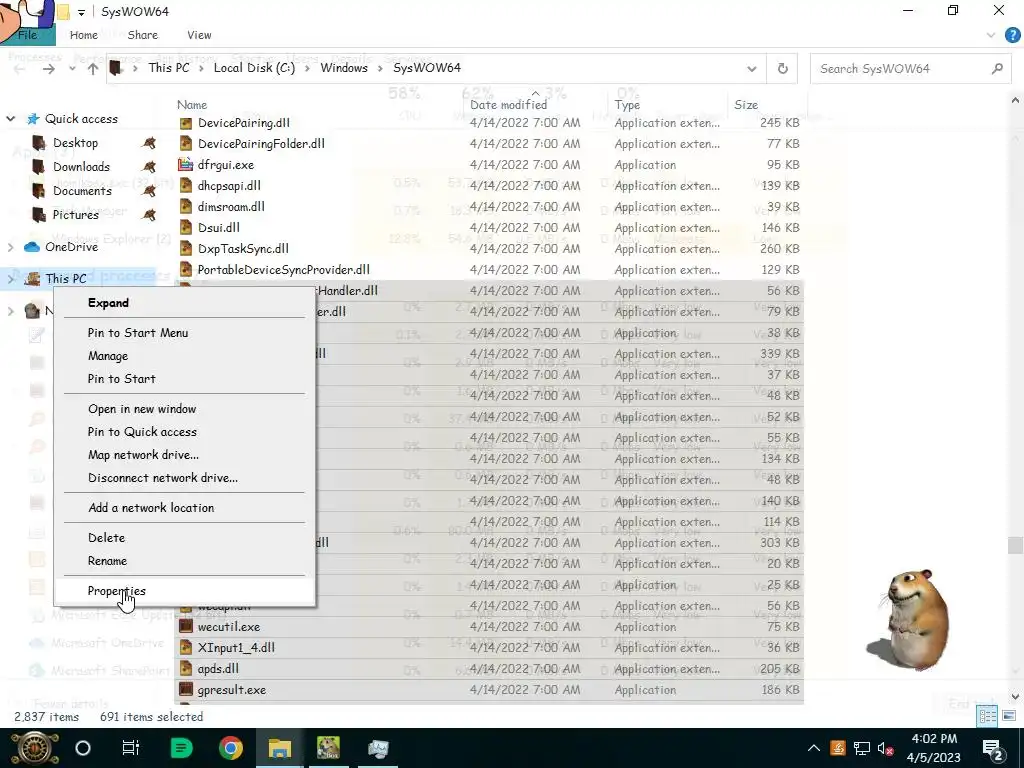This screenshot has width=1024, height=768.
Task: Choose Pin to Start option
Action: [x=121, y=378]
